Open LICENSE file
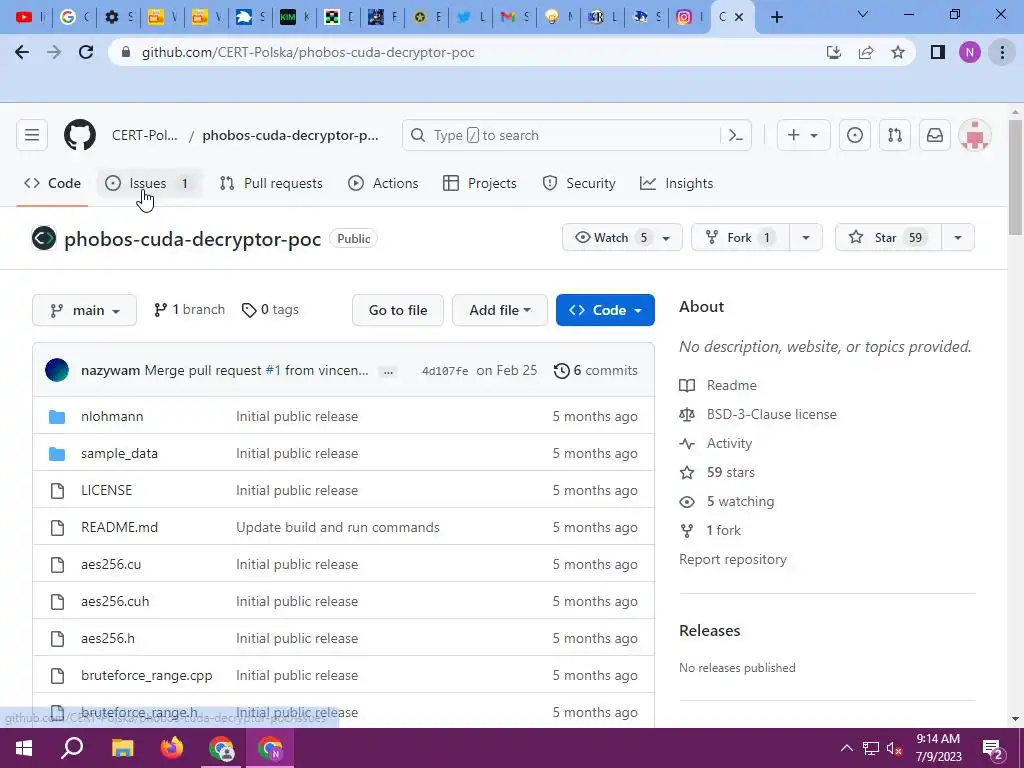This screenshot has width=1024, height=768. coord(106,490)
